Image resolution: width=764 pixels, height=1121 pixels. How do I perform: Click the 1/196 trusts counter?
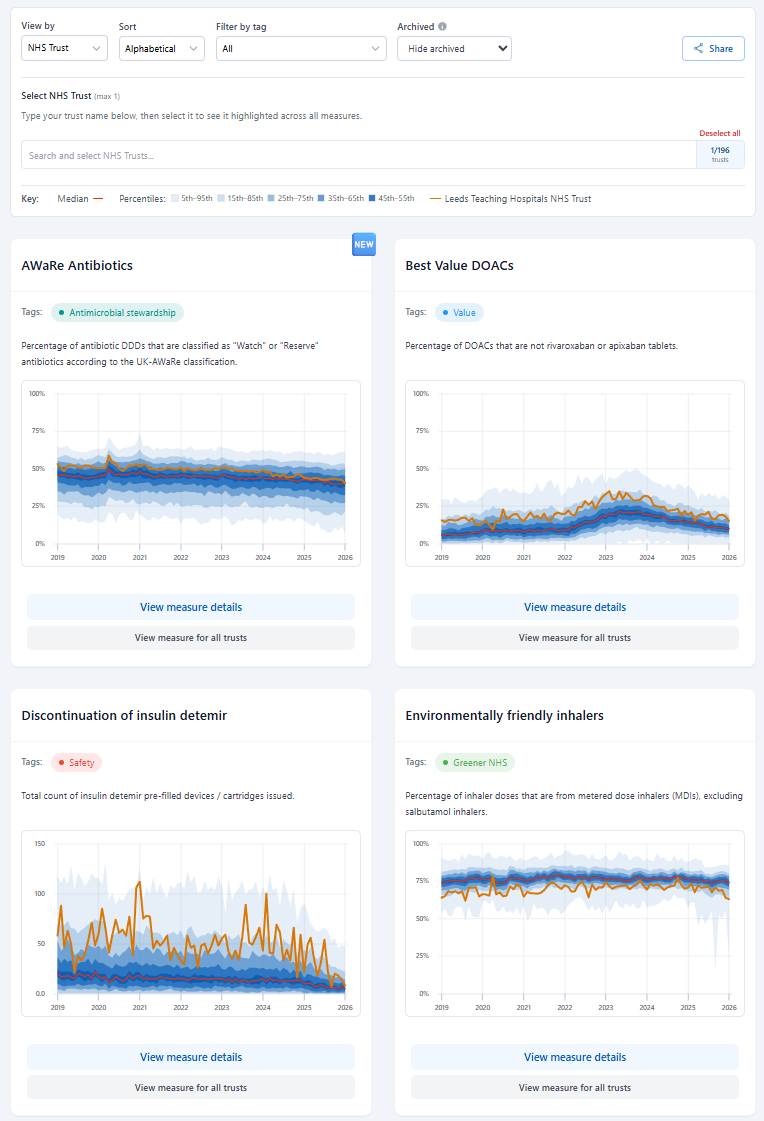720,155
